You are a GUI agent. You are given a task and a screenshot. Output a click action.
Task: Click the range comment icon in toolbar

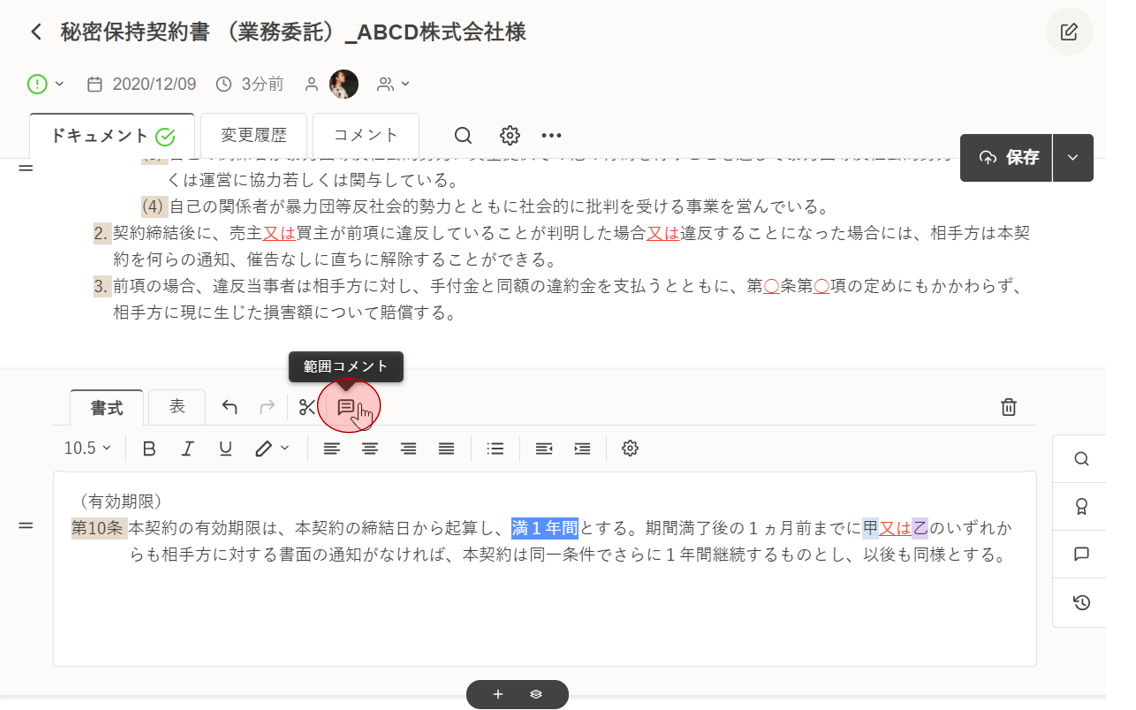pyautogui.click(x=346, y=407)
